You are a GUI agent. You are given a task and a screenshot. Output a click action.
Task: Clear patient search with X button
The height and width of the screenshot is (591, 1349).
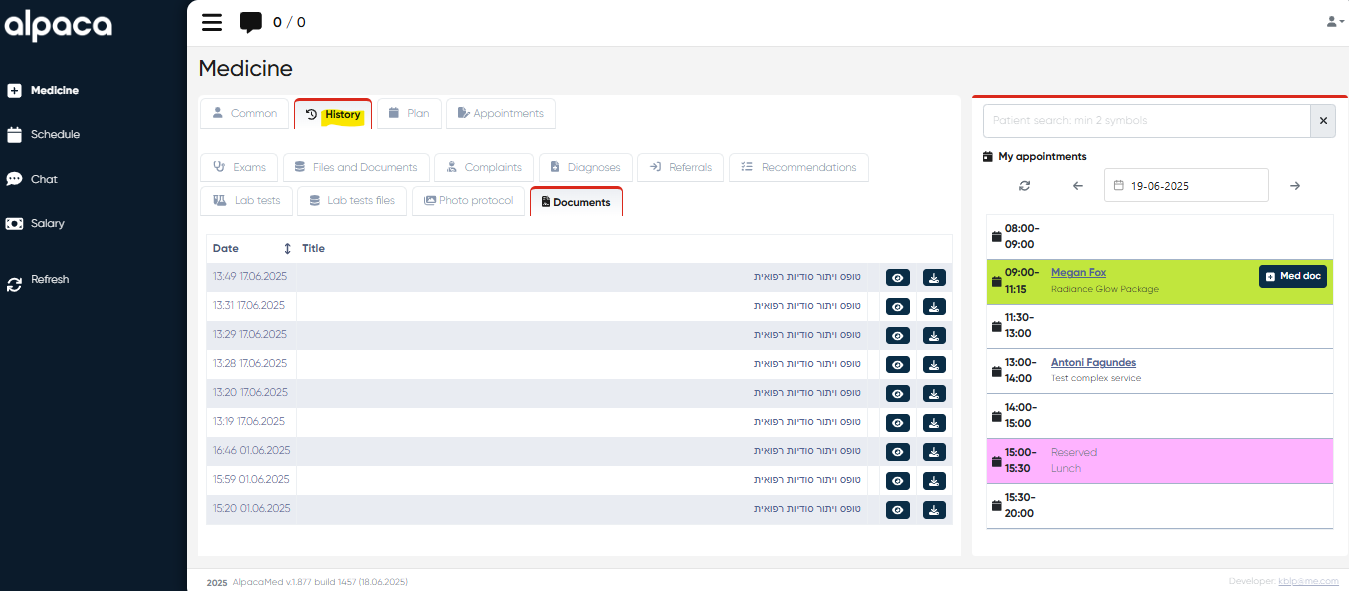[x=1323, y=121]
